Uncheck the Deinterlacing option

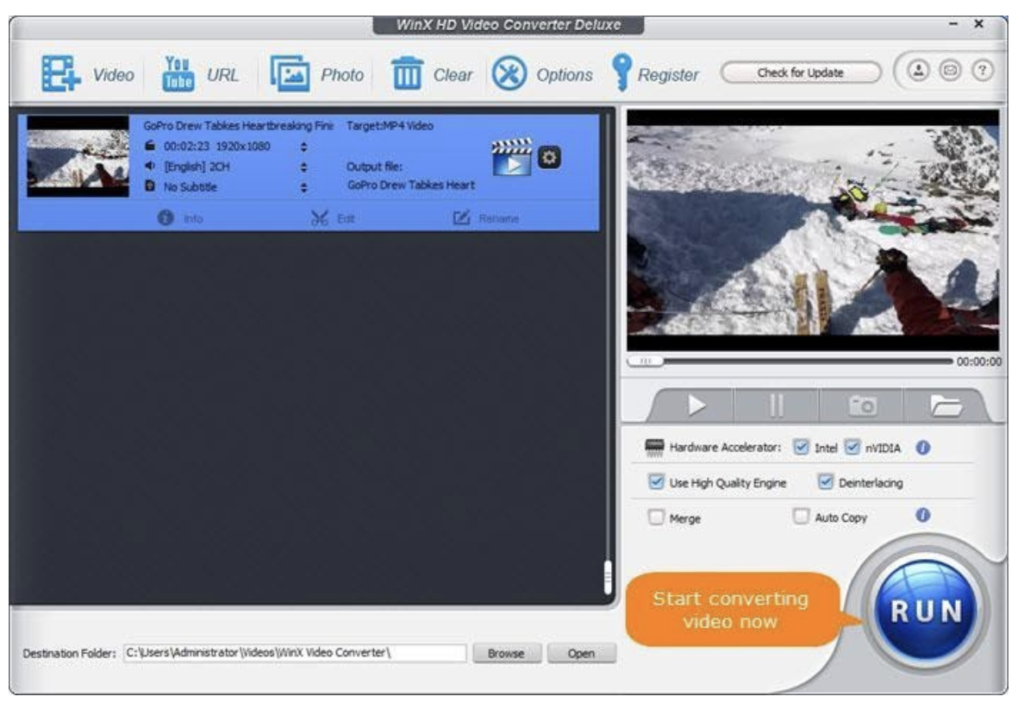825,482
